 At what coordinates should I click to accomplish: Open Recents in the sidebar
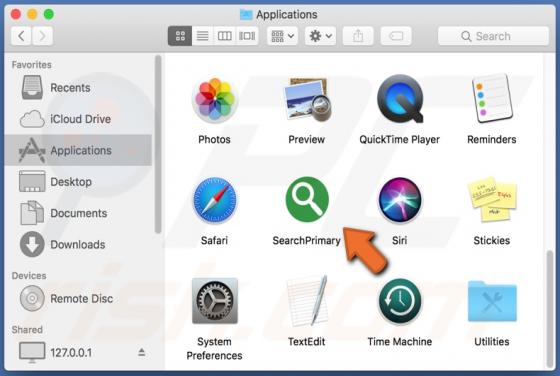pos(79,88)
